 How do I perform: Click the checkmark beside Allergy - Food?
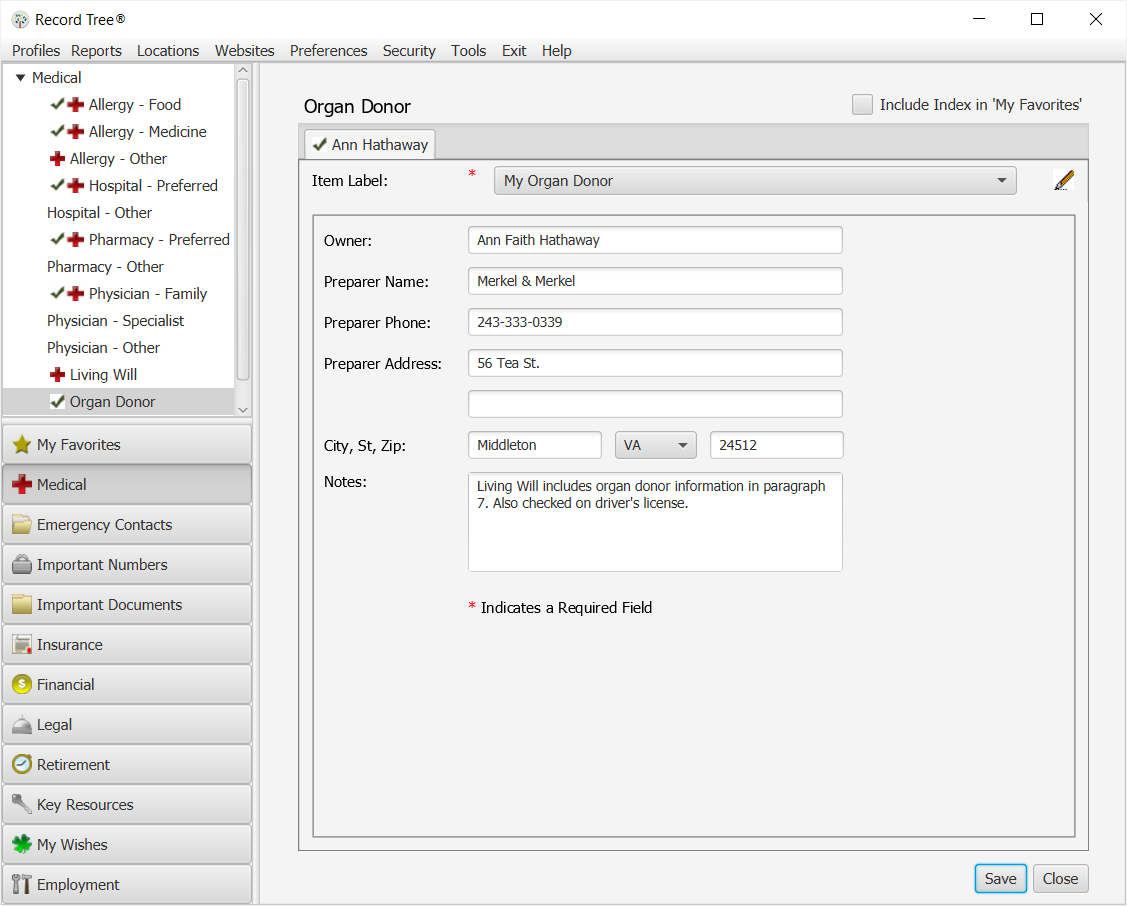coord(55,104)
